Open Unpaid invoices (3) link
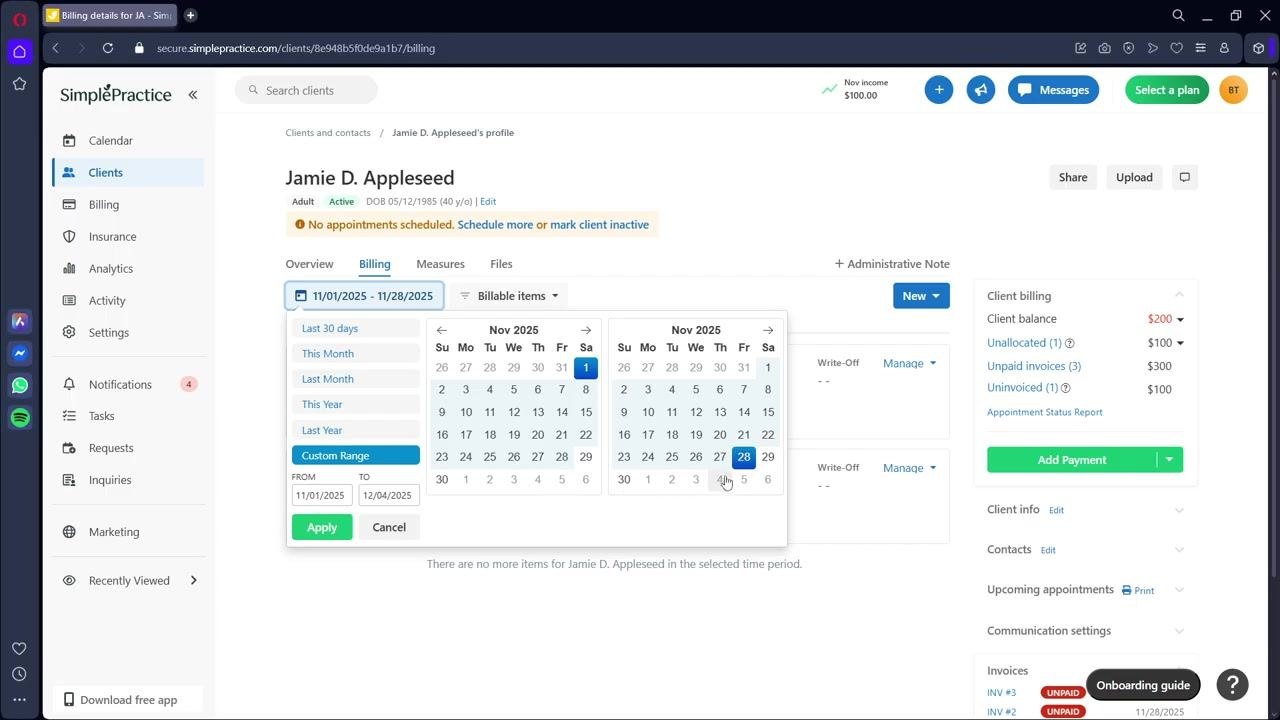1280x720 pixels. click(1034, 366)
